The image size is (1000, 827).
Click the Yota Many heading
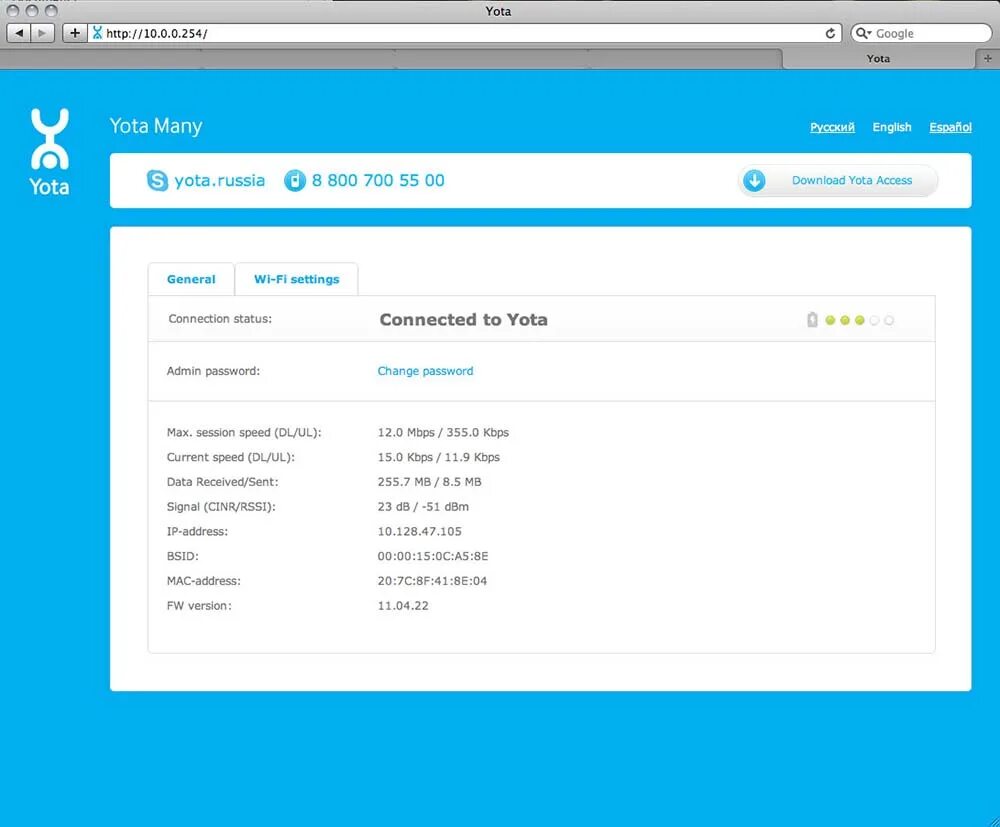click(x=156, y=126)
